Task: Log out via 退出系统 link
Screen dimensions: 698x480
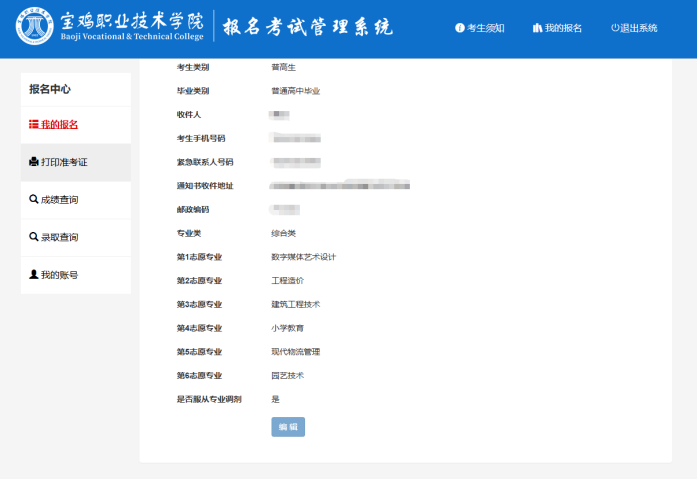Action: 639,28
